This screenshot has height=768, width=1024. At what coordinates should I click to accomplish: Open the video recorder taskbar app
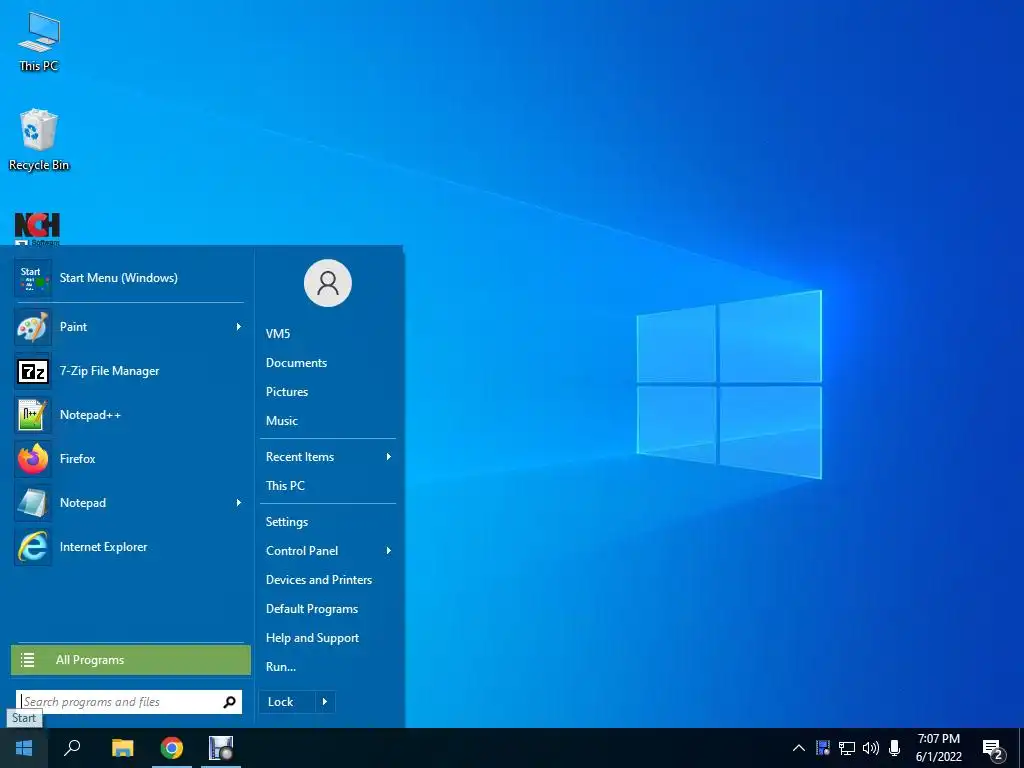point(221,748)
